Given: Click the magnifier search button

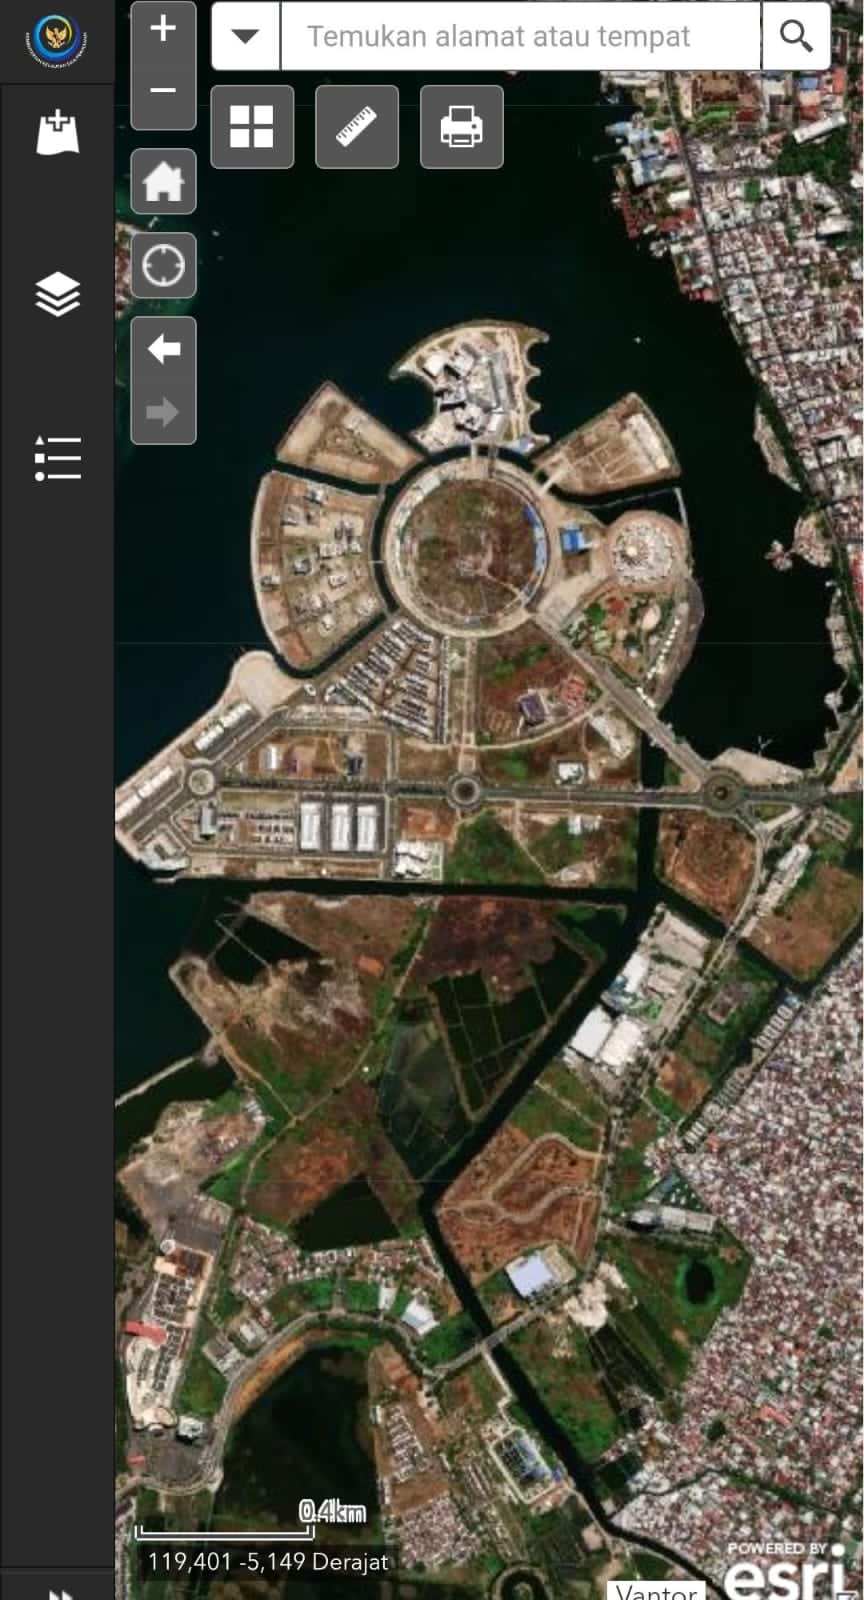Looking at the screenshot, I should pos(796,36).
